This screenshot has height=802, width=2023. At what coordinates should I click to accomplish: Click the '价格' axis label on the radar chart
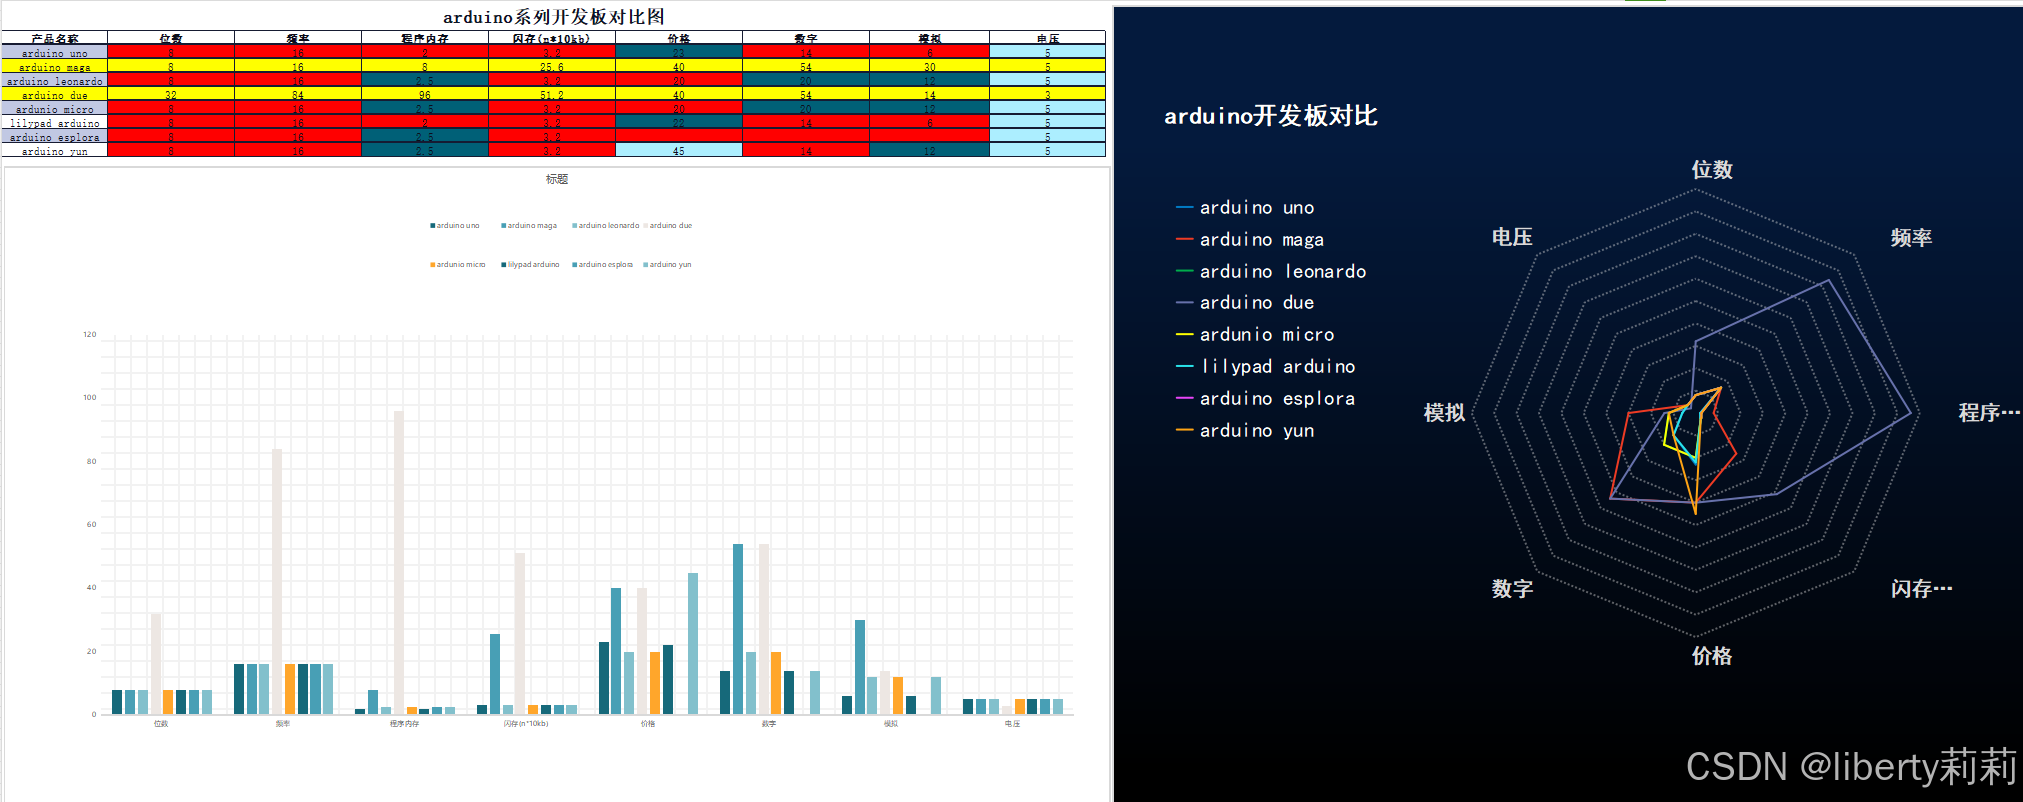pyautogui.click(x=1712, y=655)
